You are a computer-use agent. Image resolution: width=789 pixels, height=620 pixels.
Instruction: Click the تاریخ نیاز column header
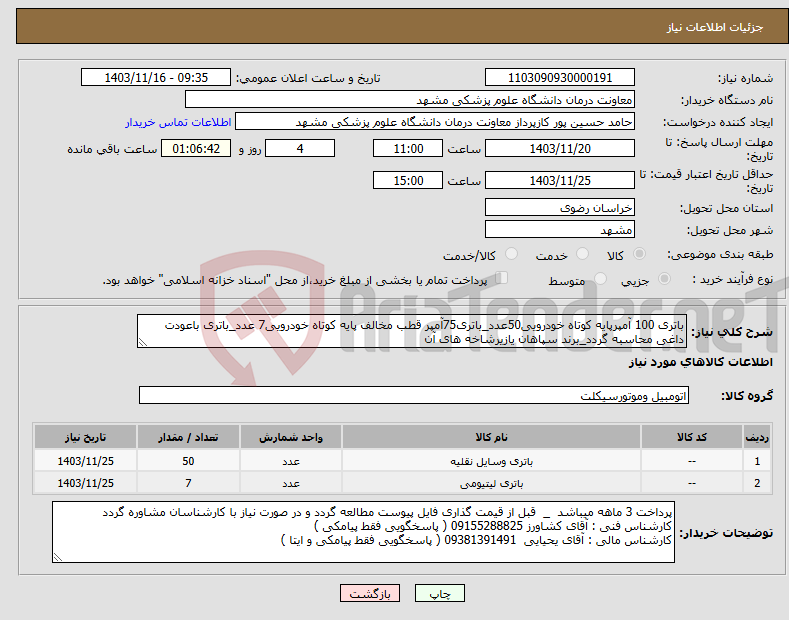(86, 437)
